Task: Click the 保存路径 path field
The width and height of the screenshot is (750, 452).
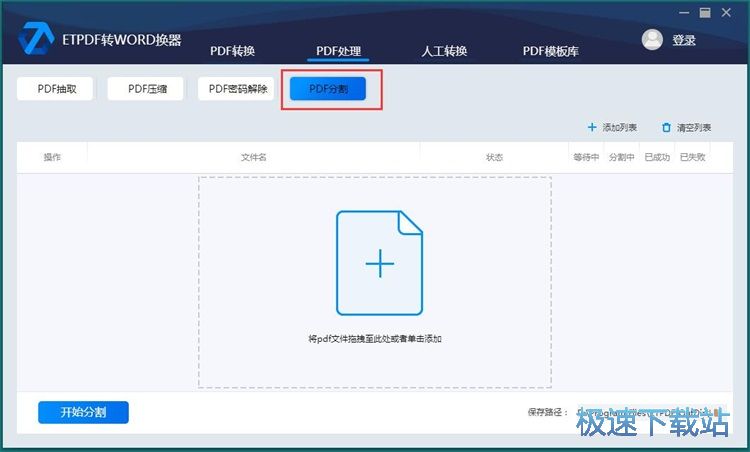Action: [651, 412]
